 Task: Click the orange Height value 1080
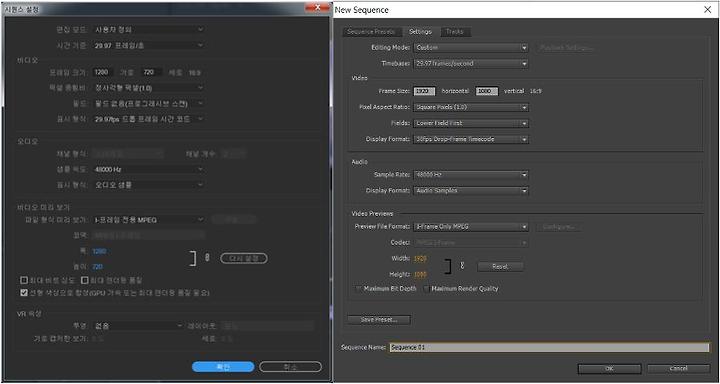click(420, 275)
